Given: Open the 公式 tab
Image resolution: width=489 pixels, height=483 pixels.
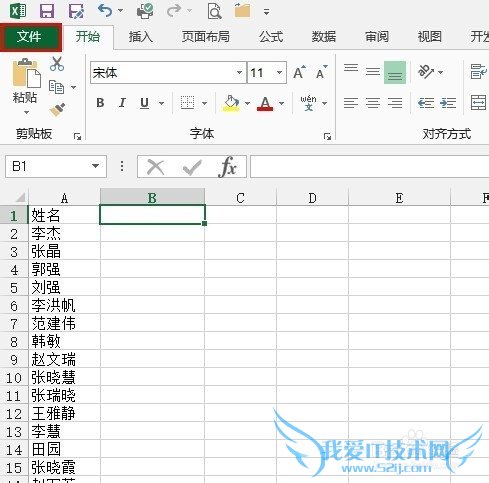Looking at the screenshot, I should (271, 37).
